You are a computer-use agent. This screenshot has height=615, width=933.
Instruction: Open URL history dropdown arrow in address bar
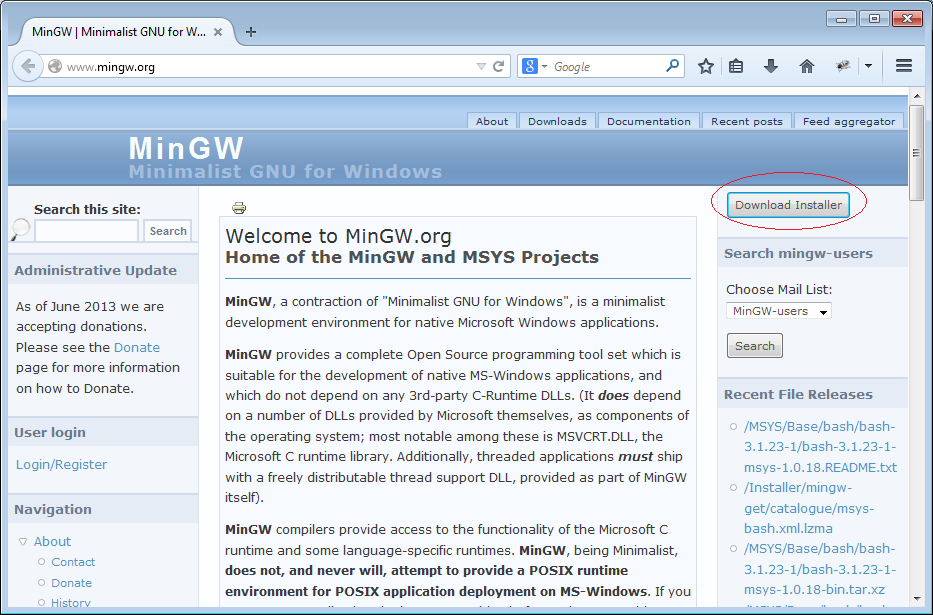tap(481, 67)
